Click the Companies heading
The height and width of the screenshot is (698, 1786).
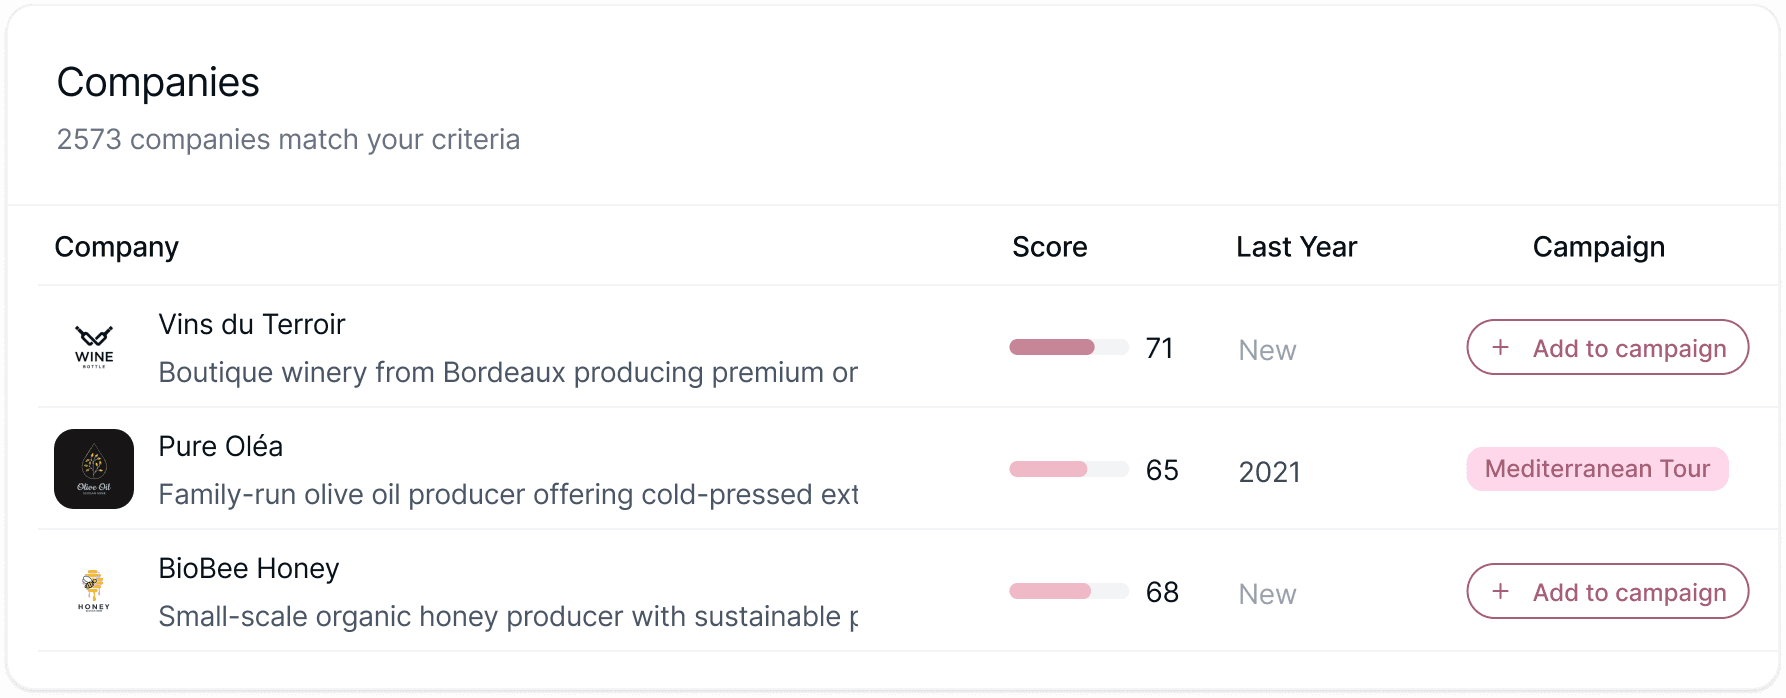click(157, 83)
